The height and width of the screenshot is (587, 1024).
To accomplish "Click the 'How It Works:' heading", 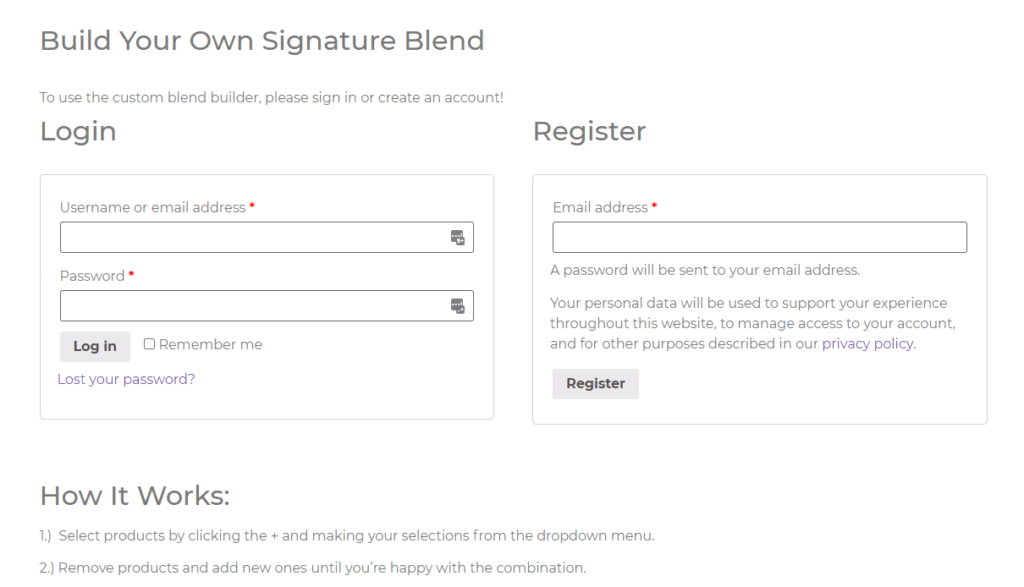I will click(x=135, y=496).
